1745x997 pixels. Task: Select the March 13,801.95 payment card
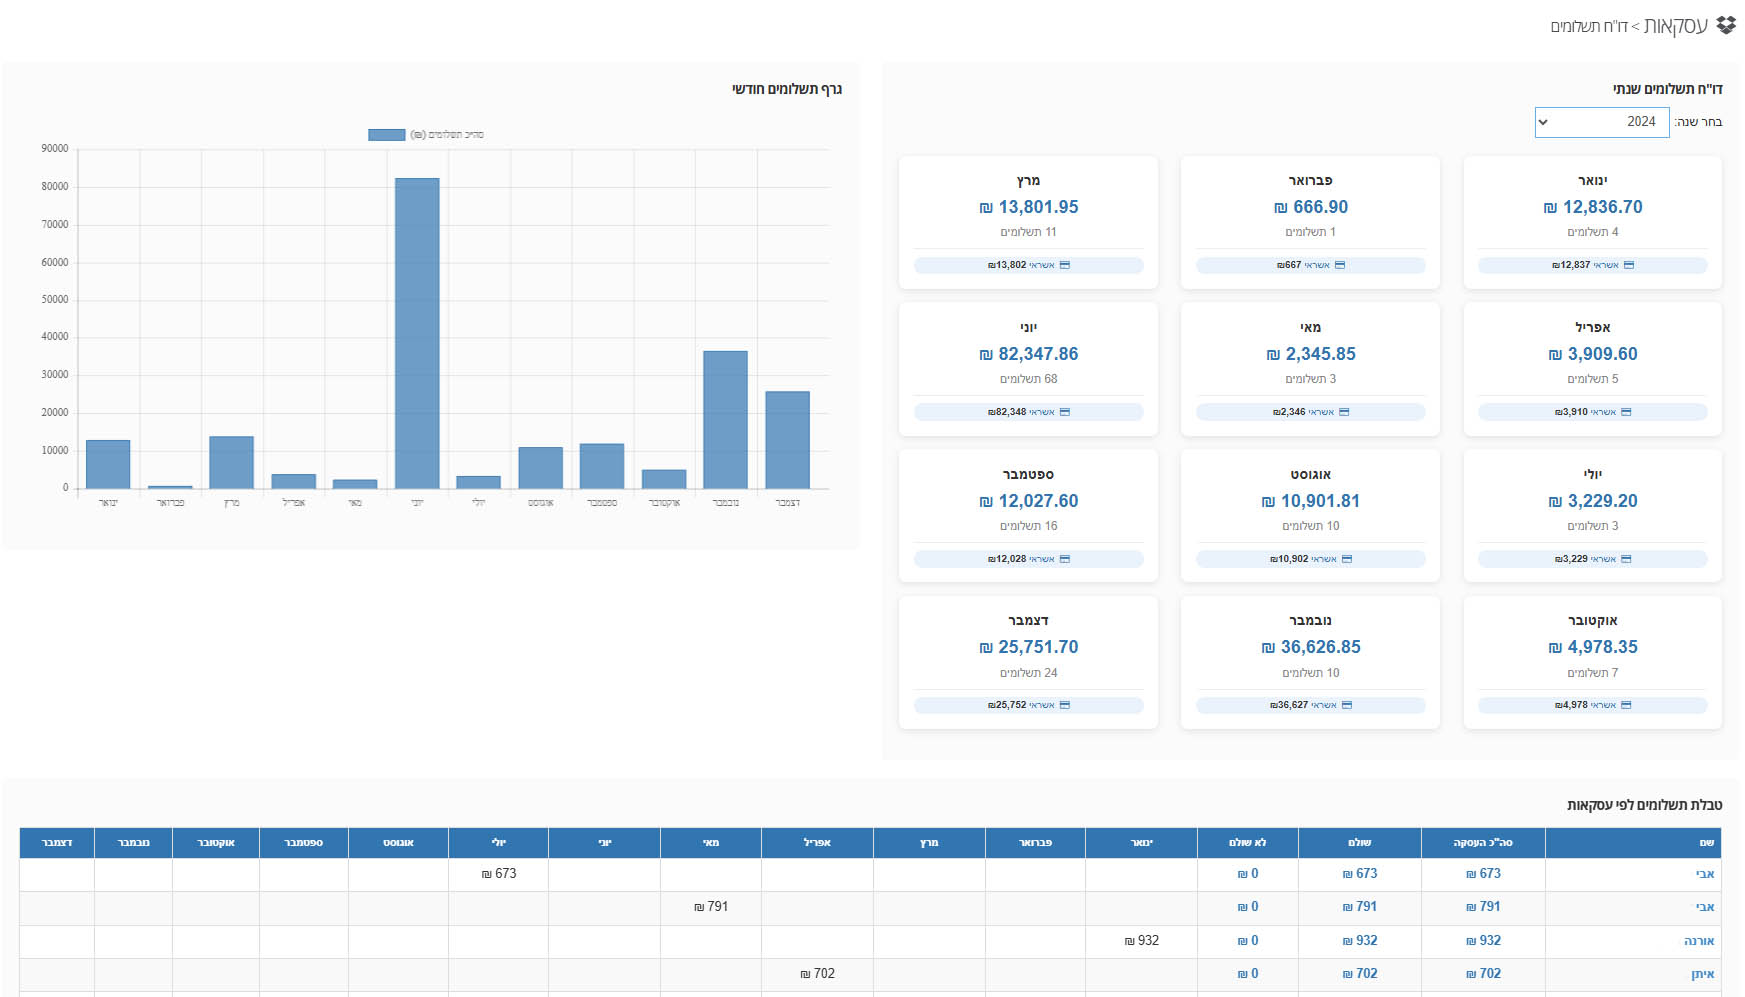coord(1028,222)
